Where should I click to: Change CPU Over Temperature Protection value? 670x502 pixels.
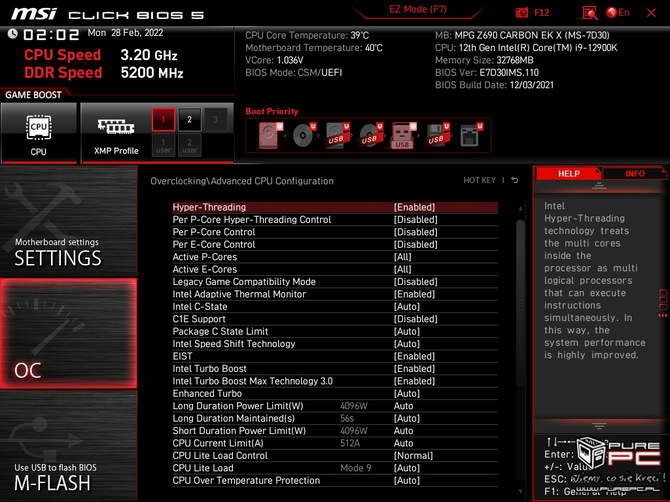pyautogui.click(x=406, y=480)
